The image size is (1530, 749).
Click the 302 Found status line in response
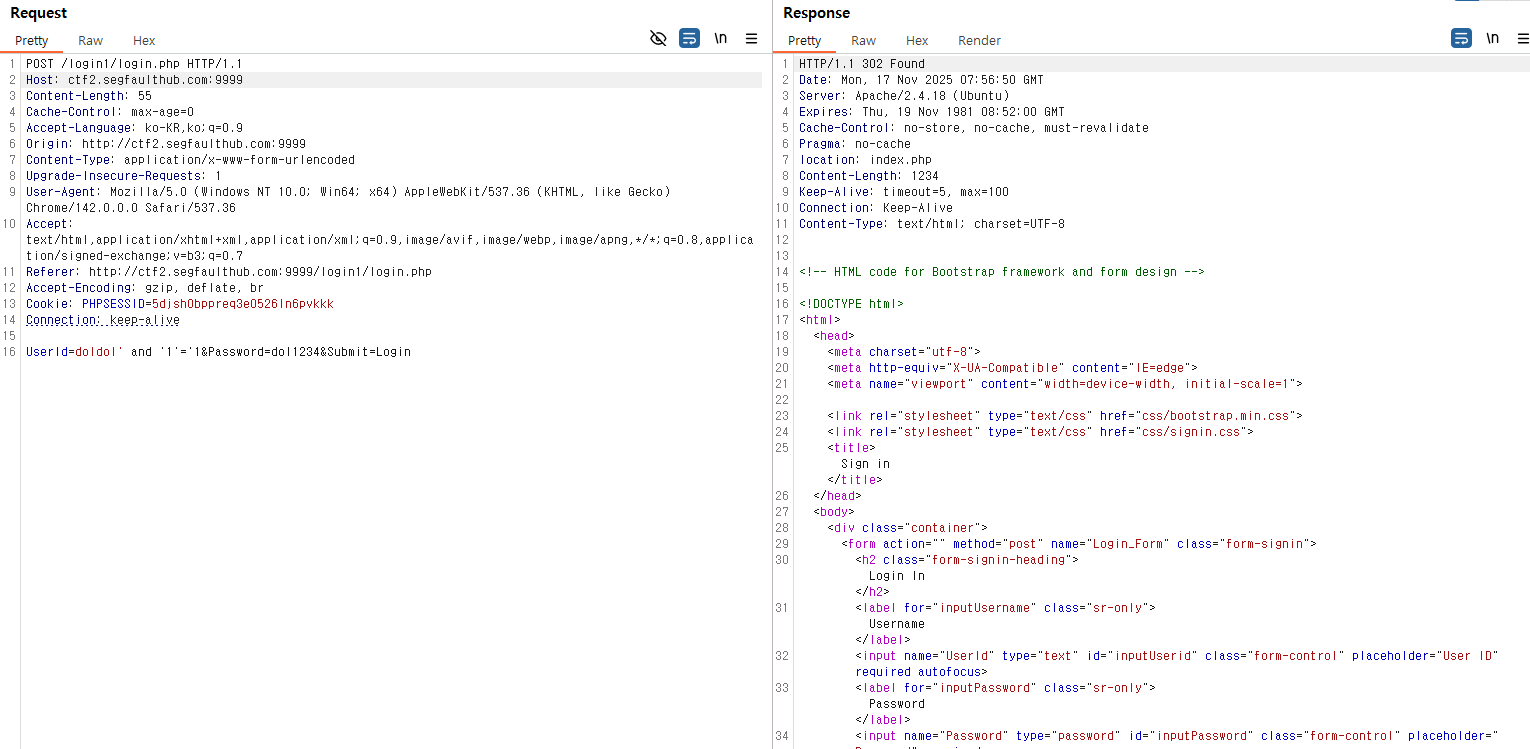coord(861,64)
